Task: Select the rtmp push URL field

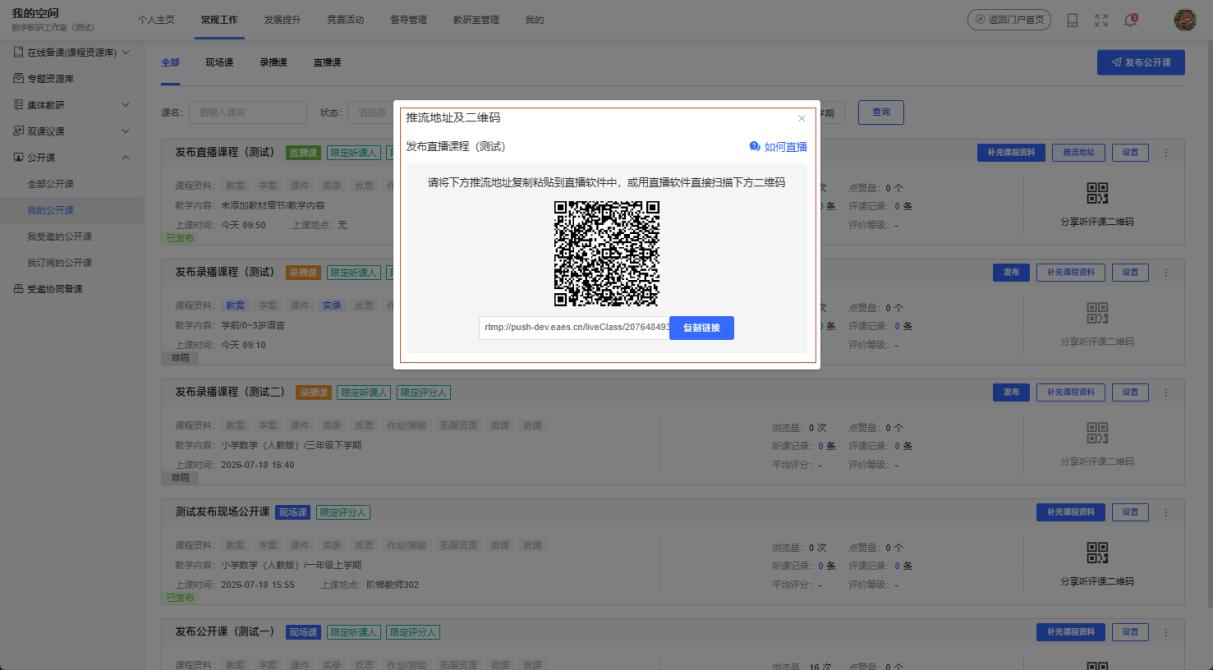Action: (574, 328)
